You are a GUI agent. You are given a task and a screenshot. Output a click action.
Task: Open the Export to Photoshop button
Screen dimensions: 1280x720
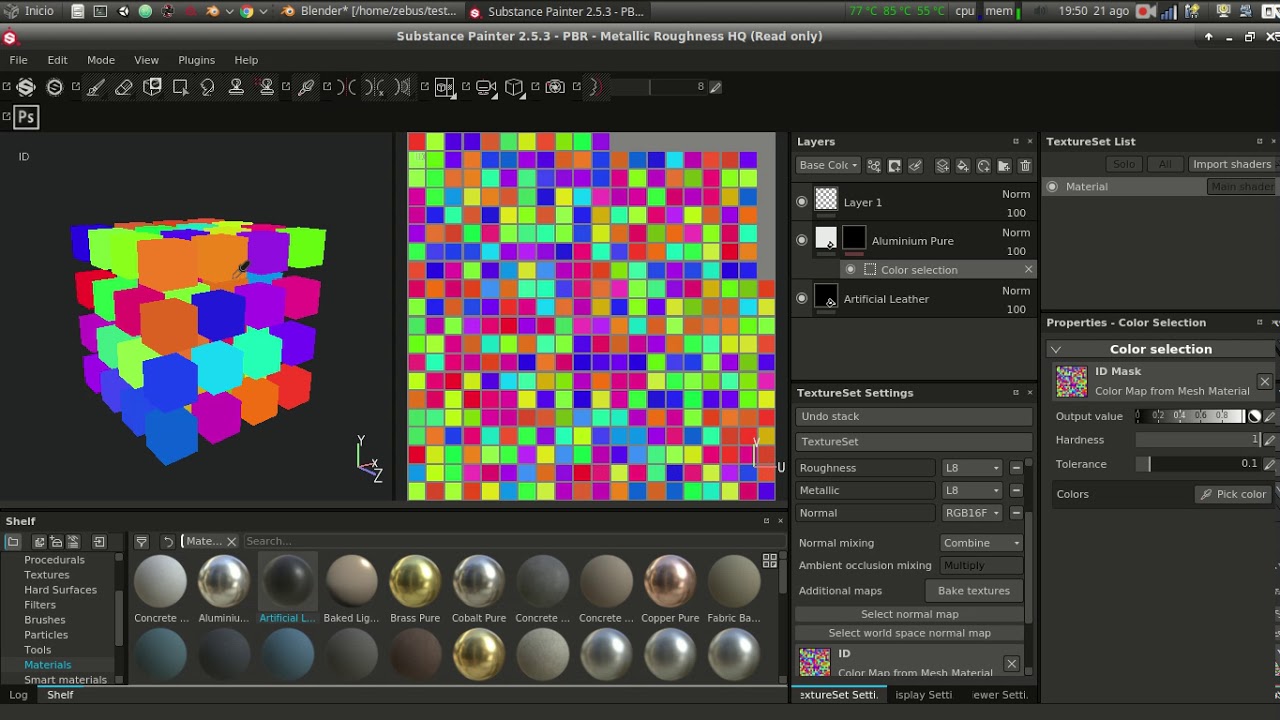point(26,117)
